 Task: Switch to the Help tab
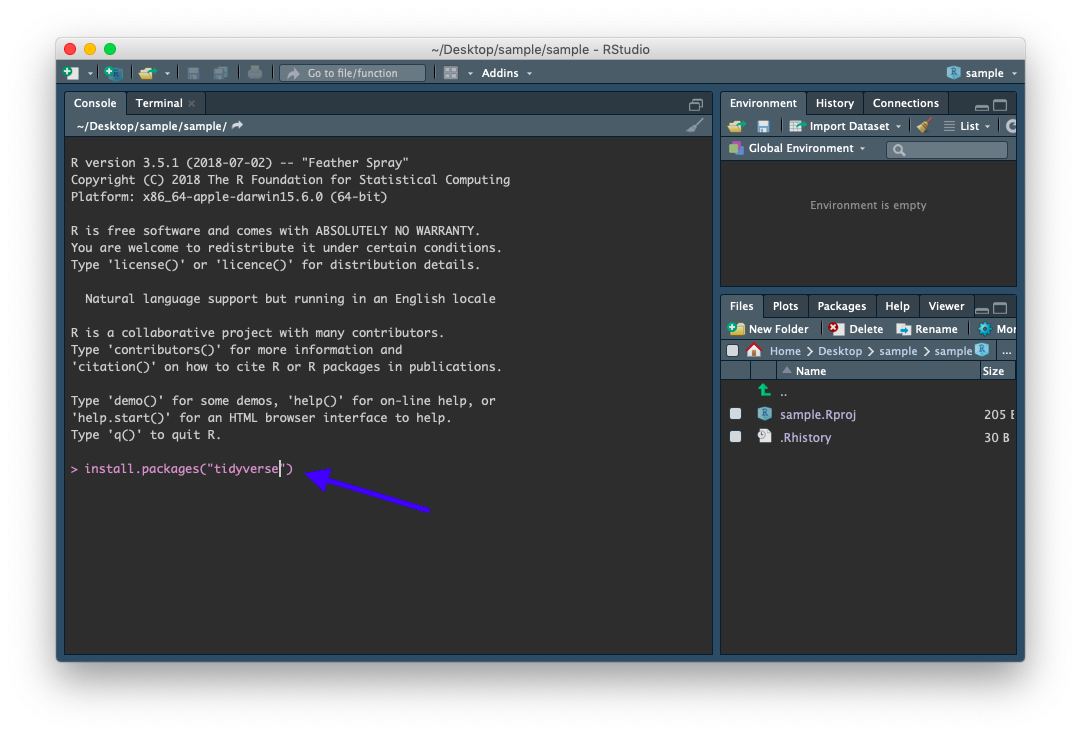tap(898, 306)
